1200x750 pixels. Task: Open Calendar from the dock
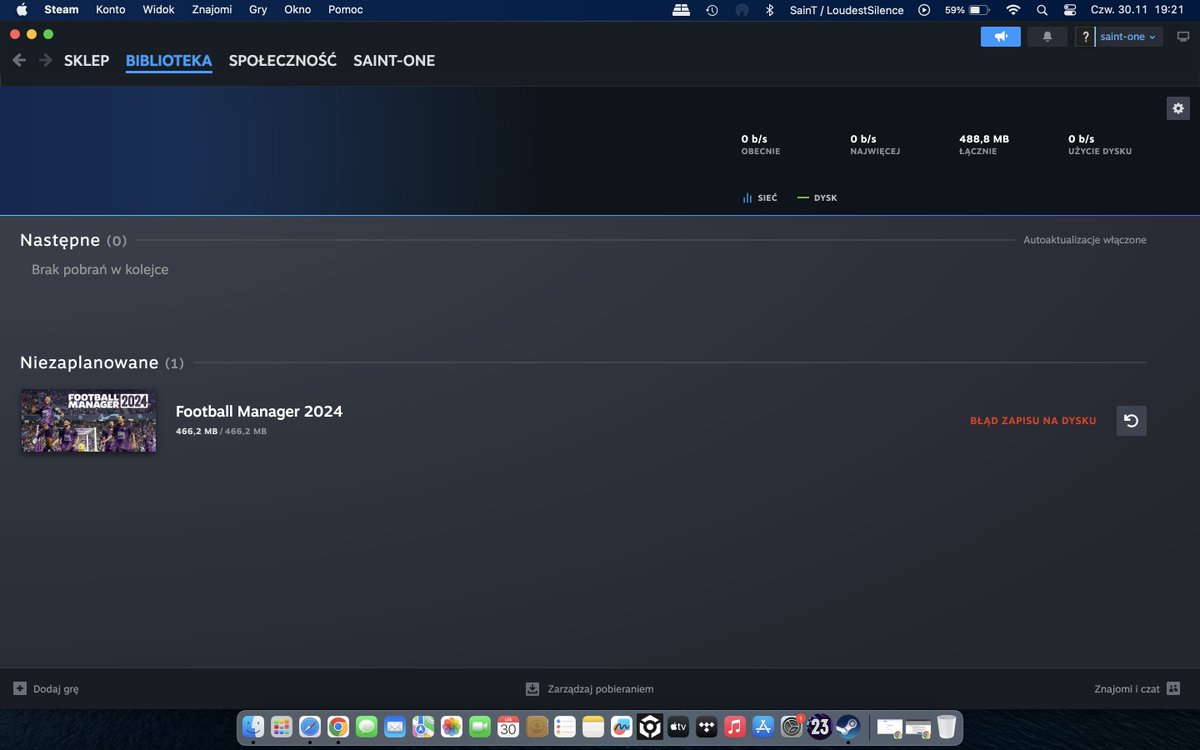pos(508,727)
